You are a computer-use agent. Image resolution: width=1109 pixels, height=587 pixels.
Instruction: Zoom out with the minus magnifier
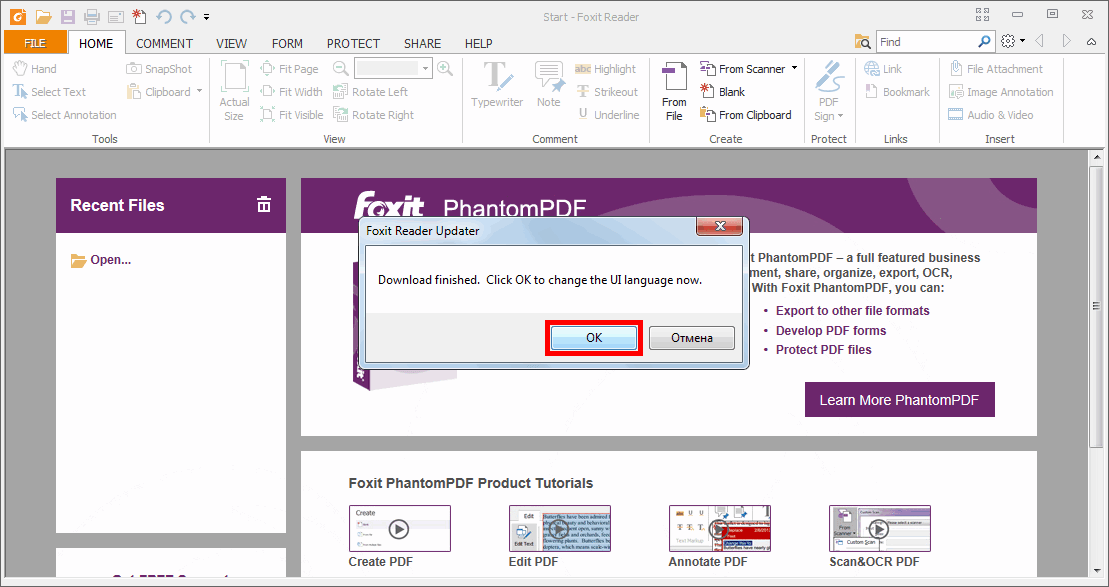point(341,69)
